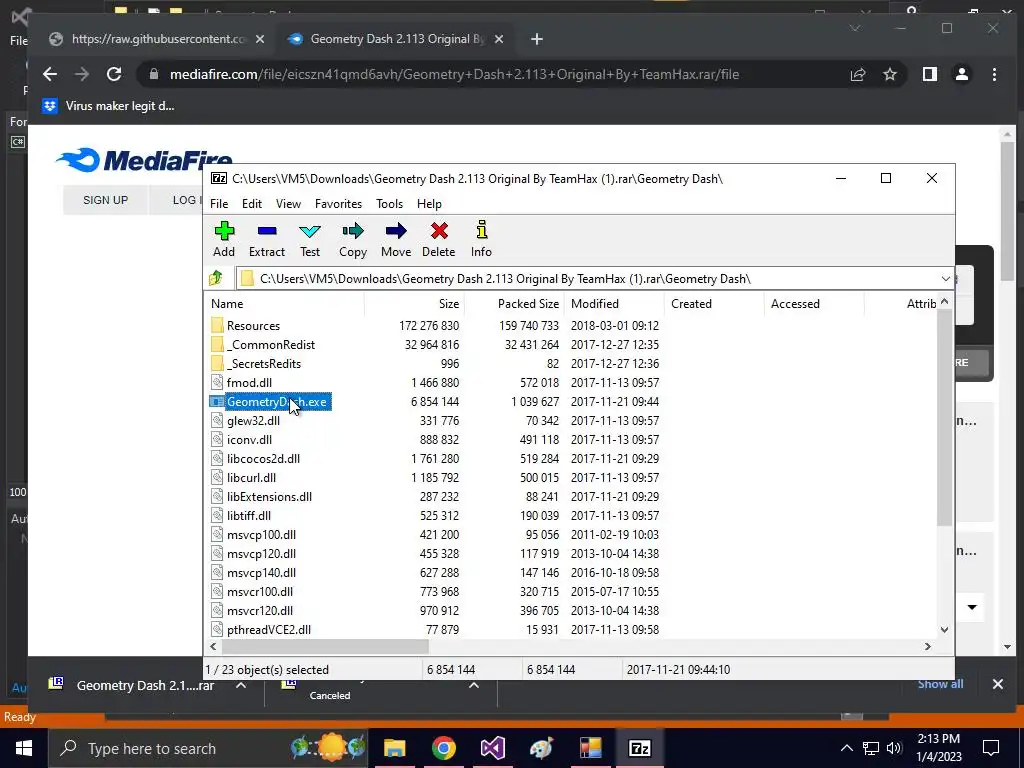
Task: Open File Explorer from taskbar
Action: click(394, 748)
